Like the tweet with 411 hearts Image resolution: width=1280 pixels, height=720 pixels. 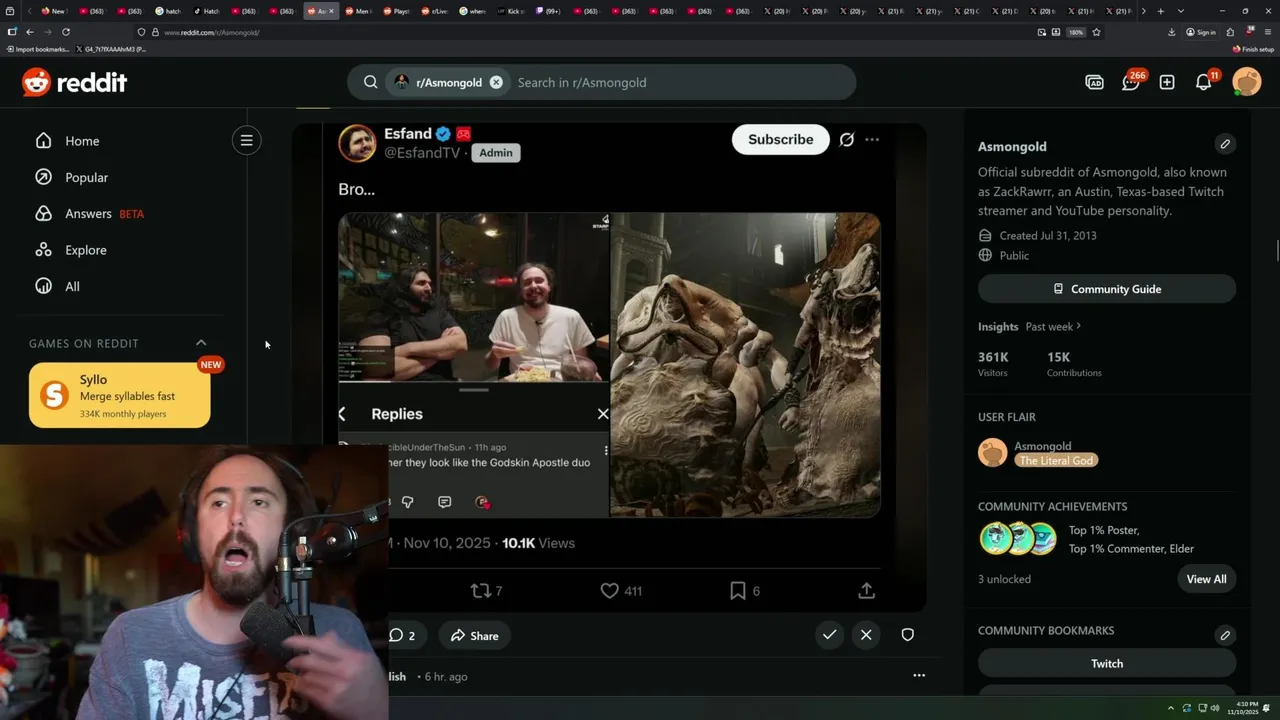[609, 591]
